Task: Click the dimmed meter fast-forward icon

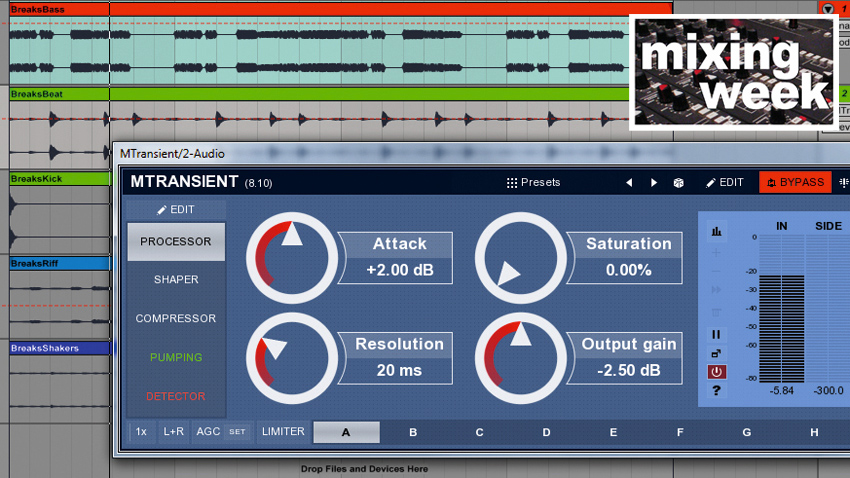Action: (x=716, y=290)
